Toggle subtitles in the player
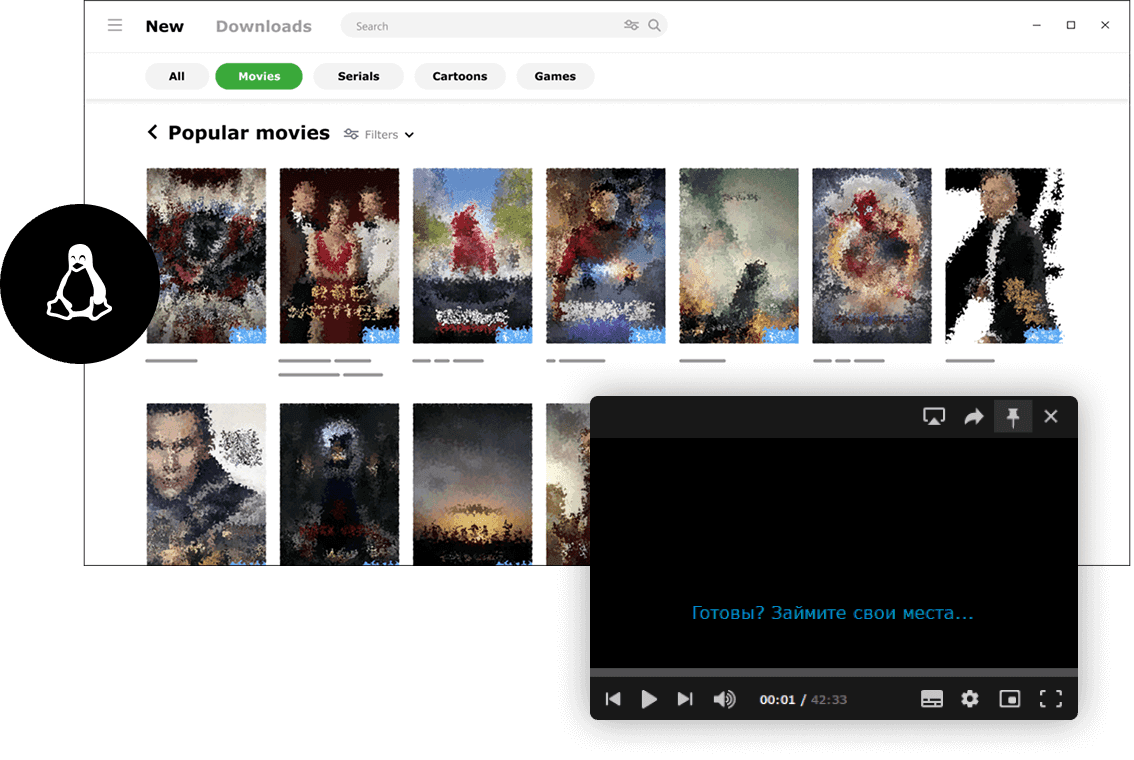Viewport: 1134px width, 760px height. [x=932, y=699]
